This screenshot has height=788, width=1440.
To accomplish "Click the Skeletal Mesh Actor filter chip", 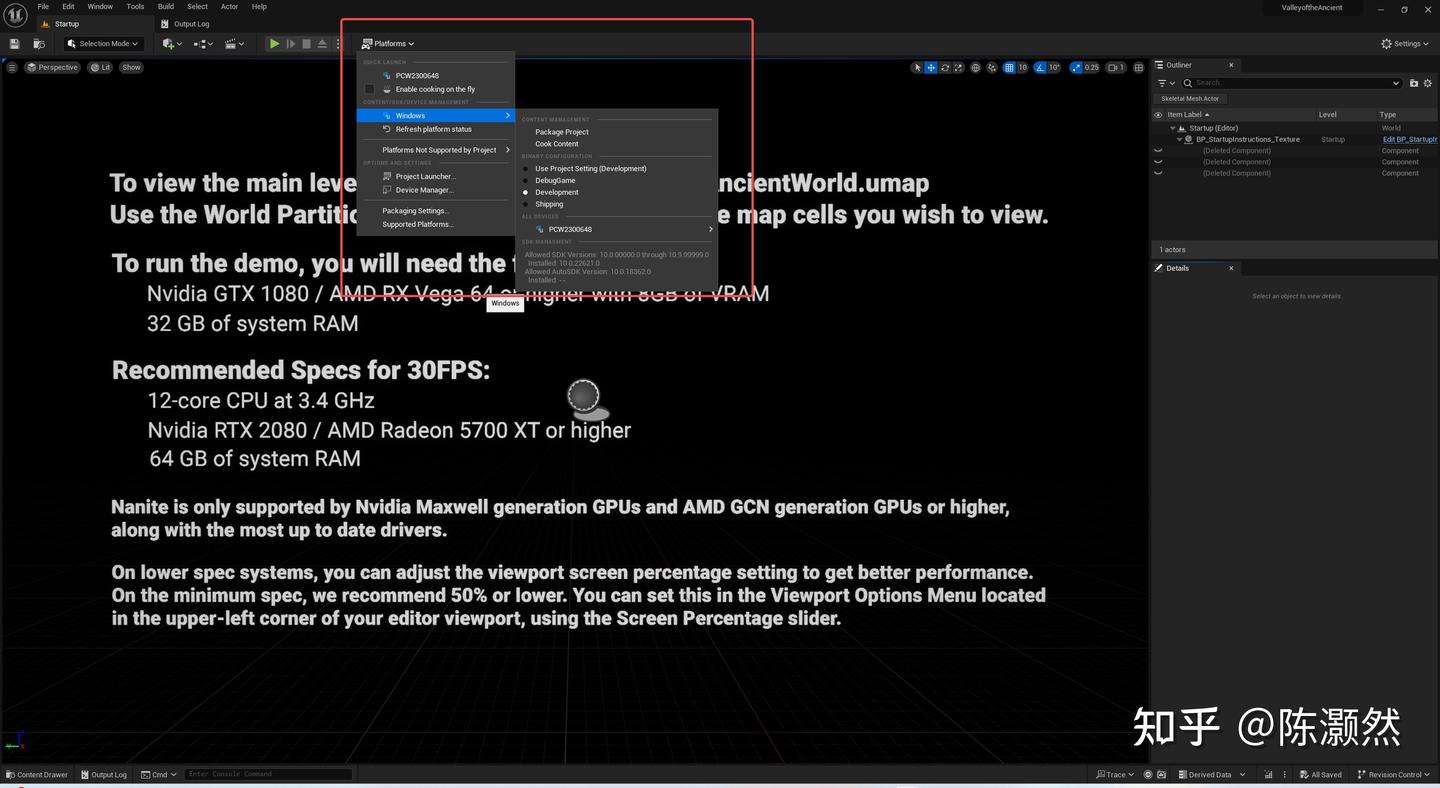I will pos(1190,99).
